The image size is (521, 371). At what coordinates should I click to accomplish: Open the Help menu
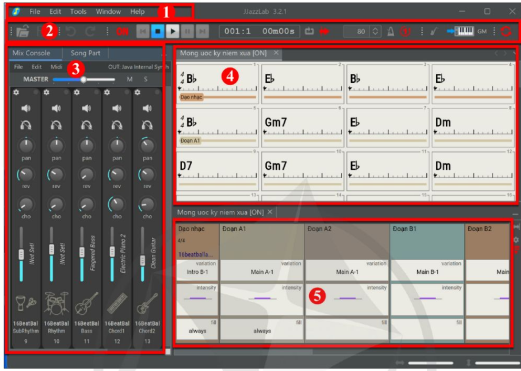(x=137, y=12)
